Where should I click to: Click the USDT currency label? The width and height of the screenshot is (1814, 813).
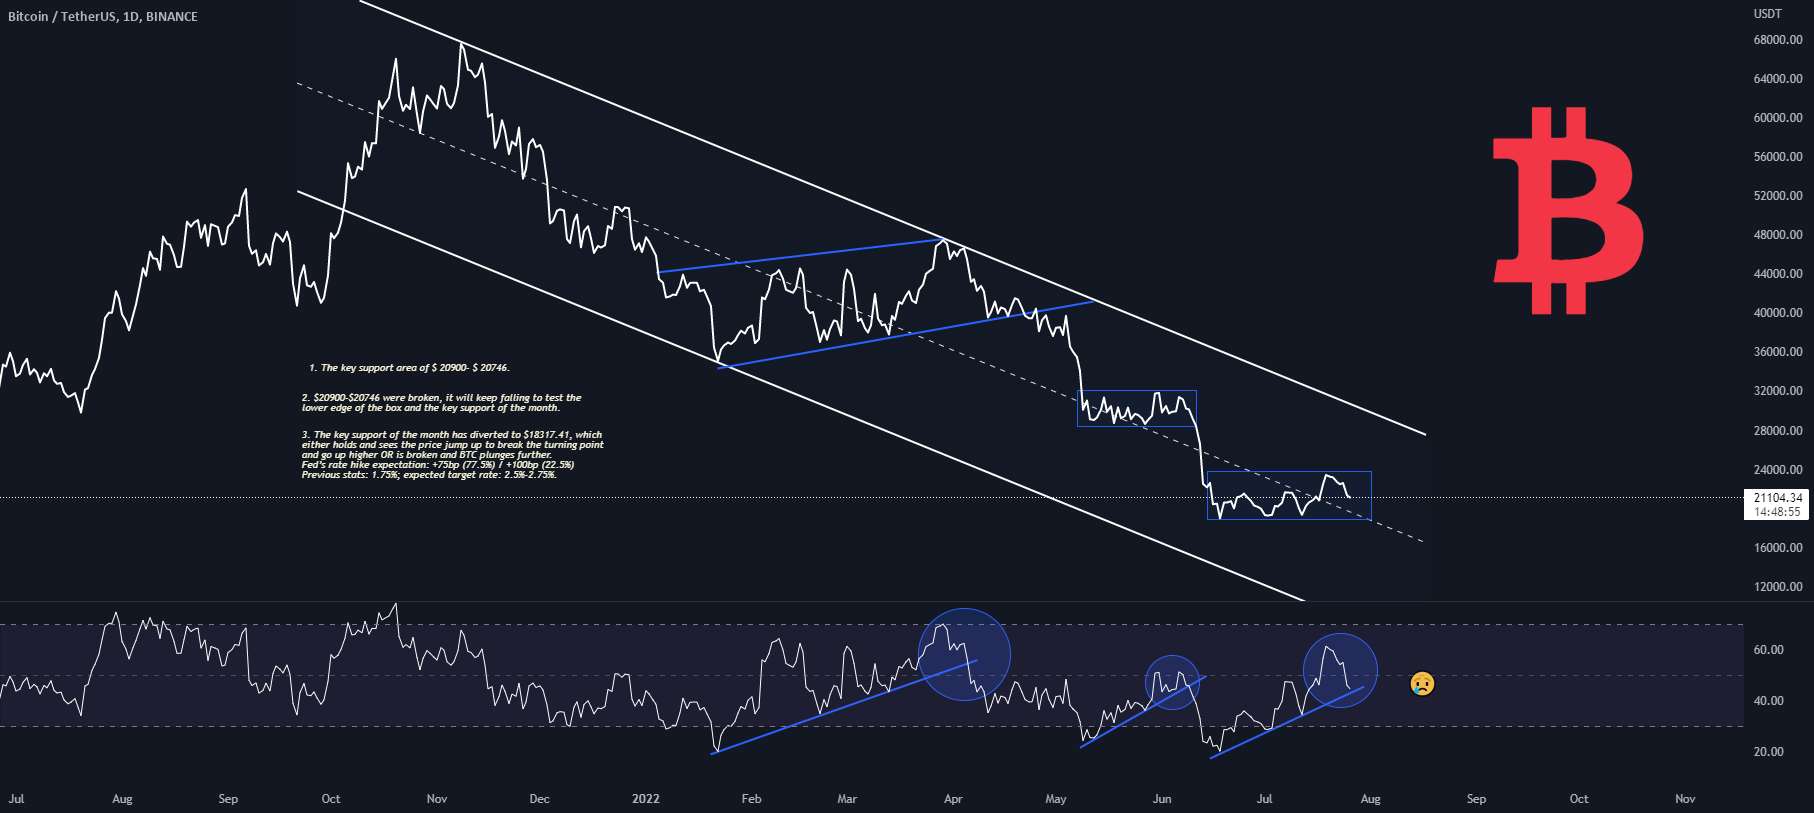(x=1768, y=14)
